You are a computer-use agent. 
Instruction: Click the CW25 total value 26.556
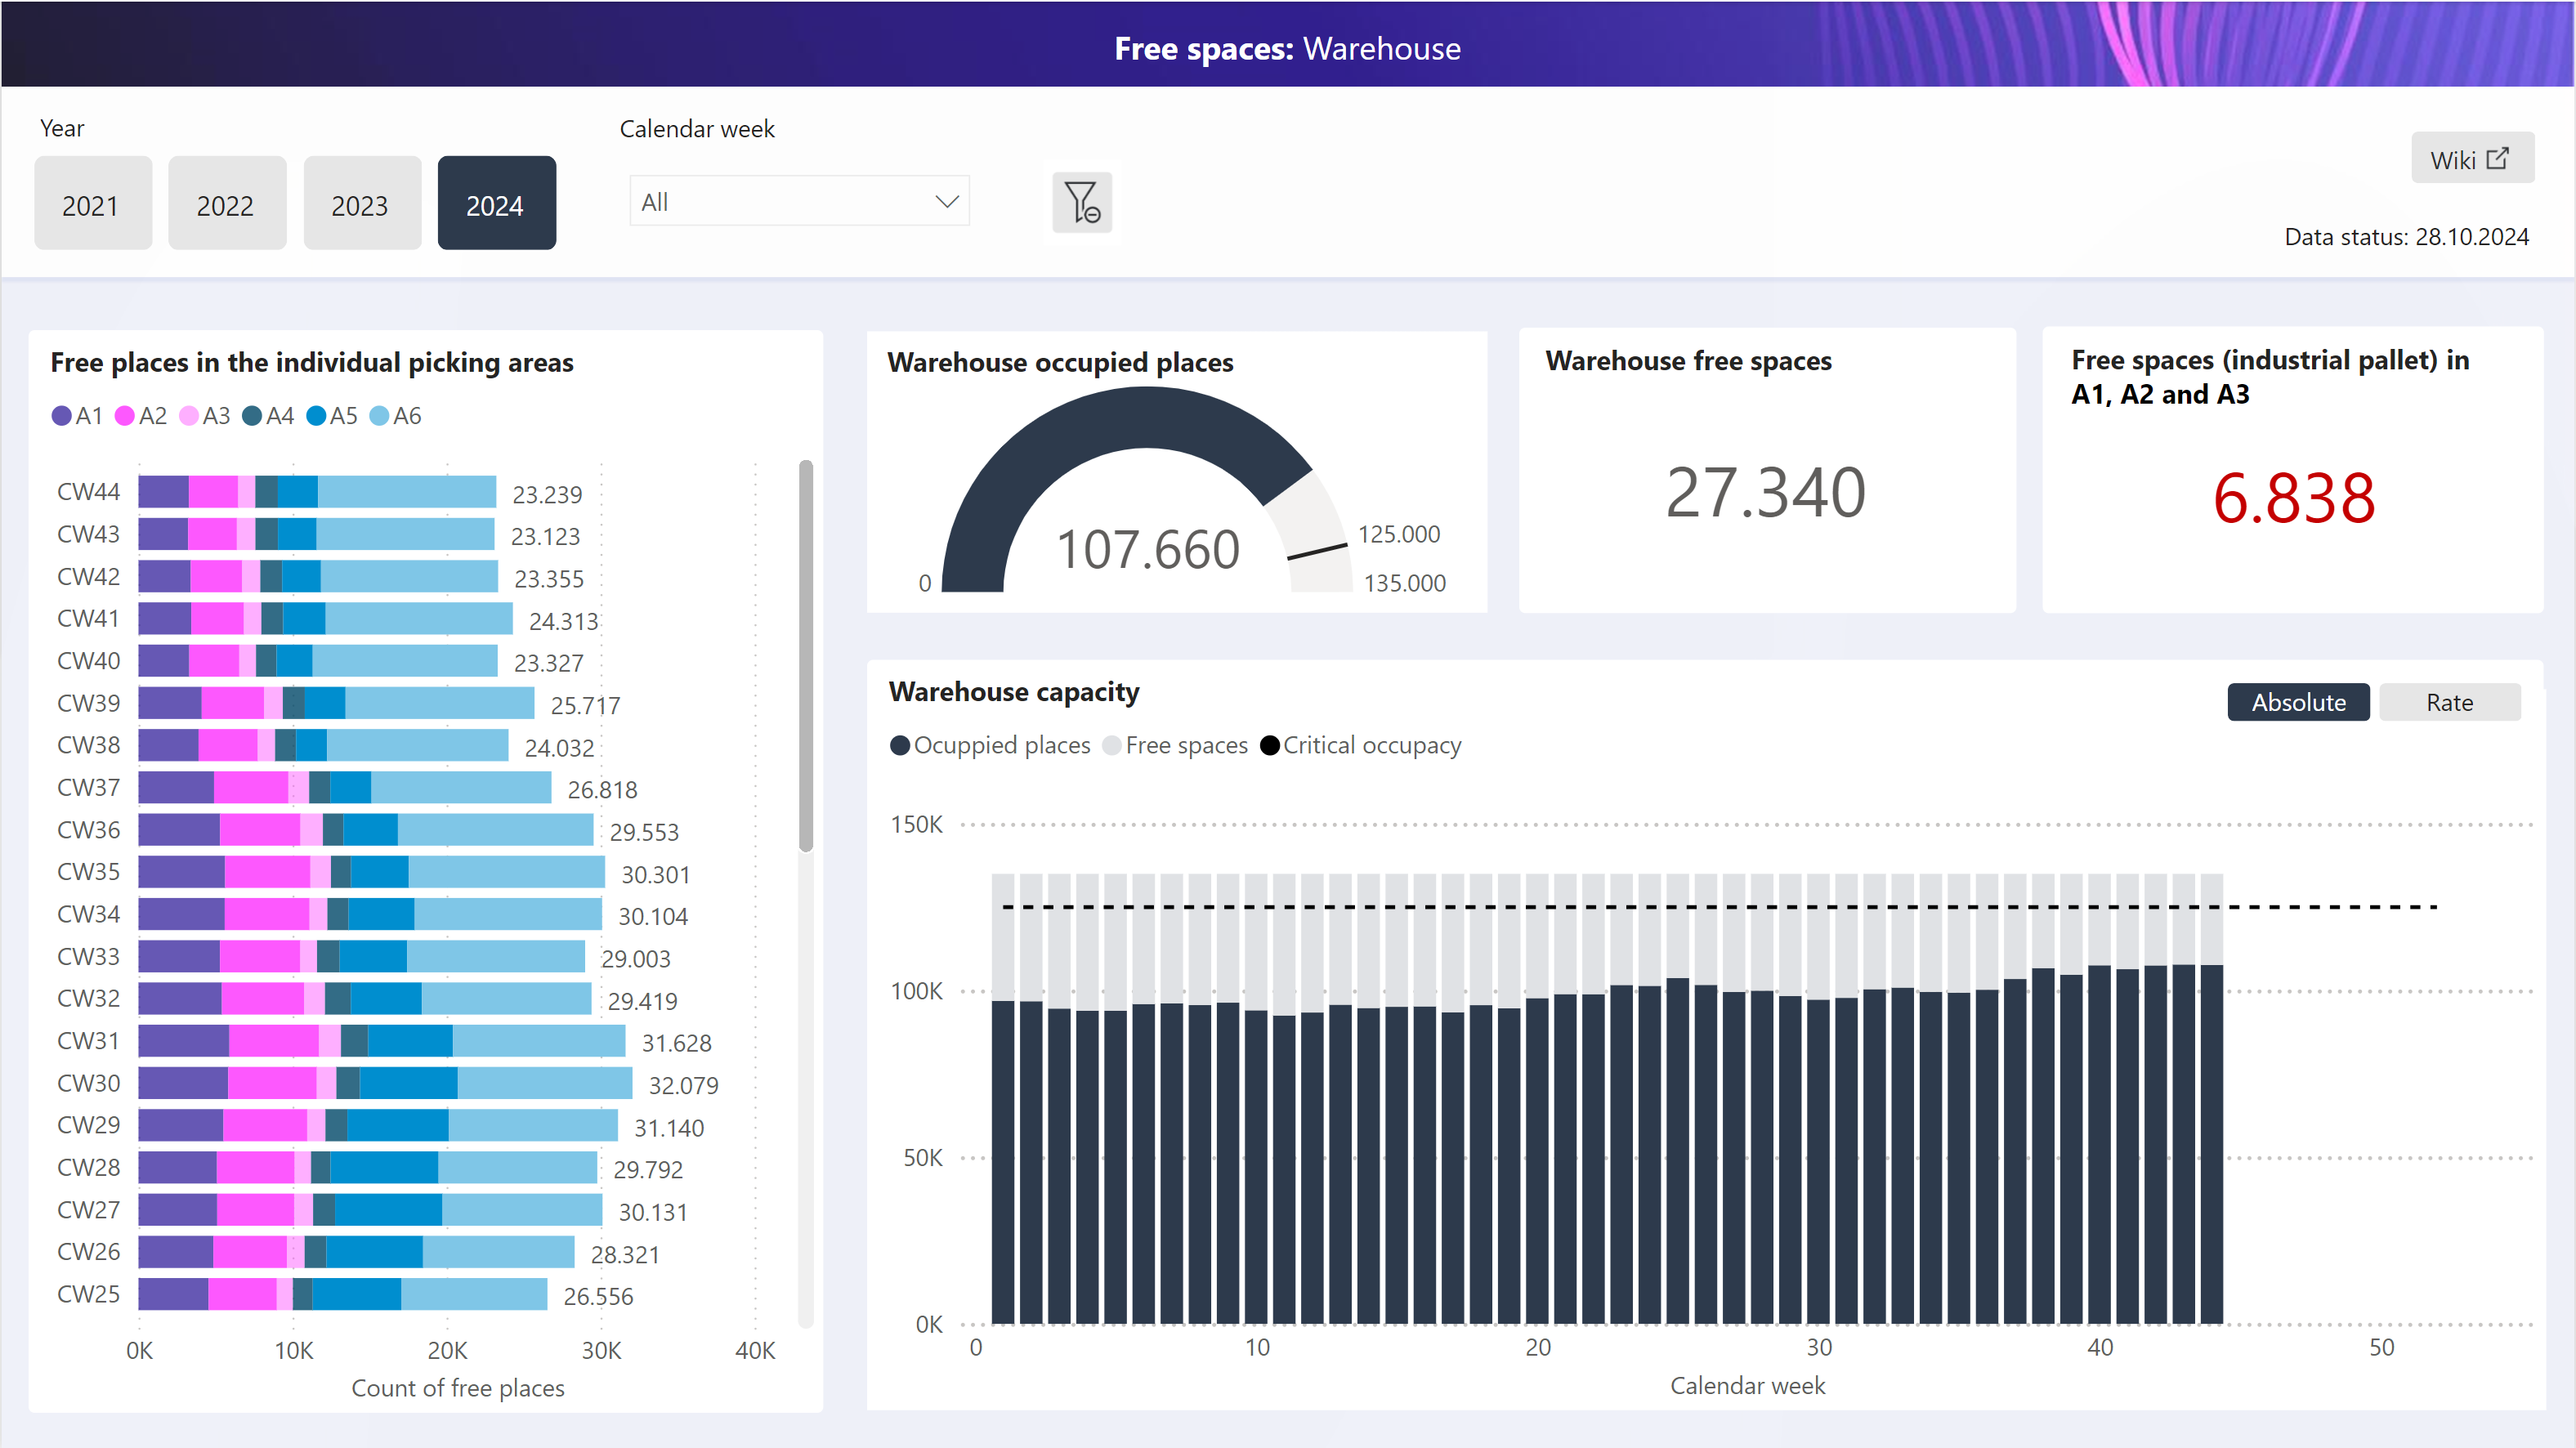point(598,1297)
